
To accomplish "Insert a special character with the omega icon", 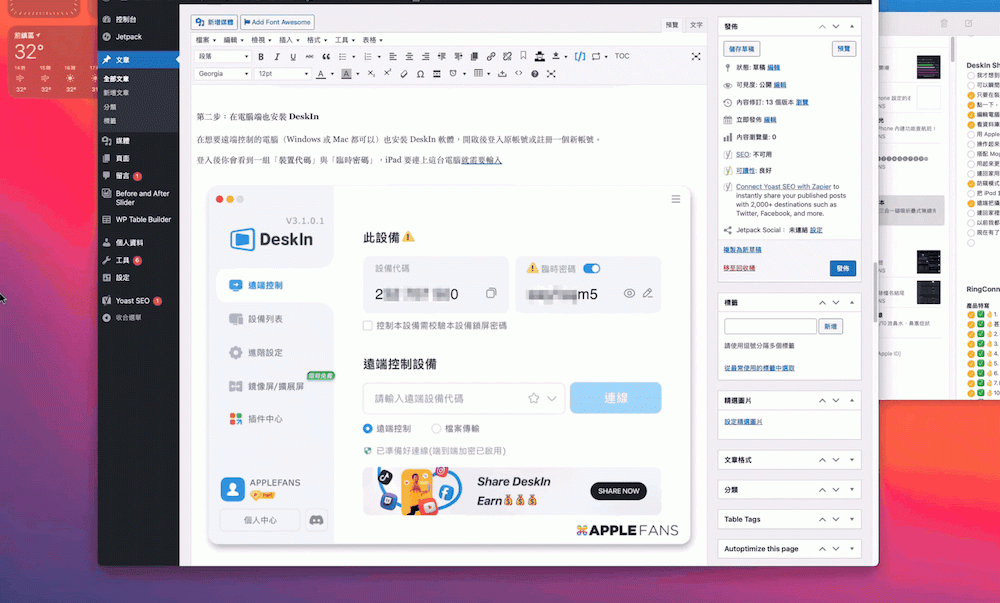I will click(421, 74).
